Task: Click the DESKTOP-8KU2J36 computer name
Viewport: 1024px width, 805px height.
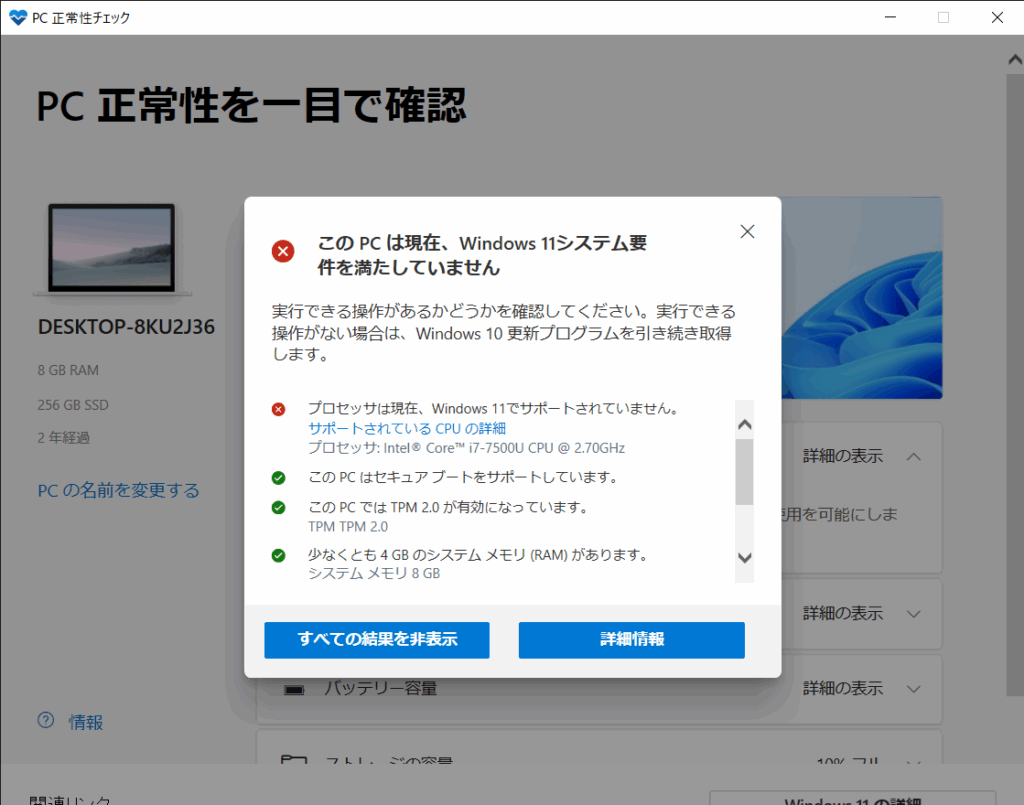Action: pos(126,326)
